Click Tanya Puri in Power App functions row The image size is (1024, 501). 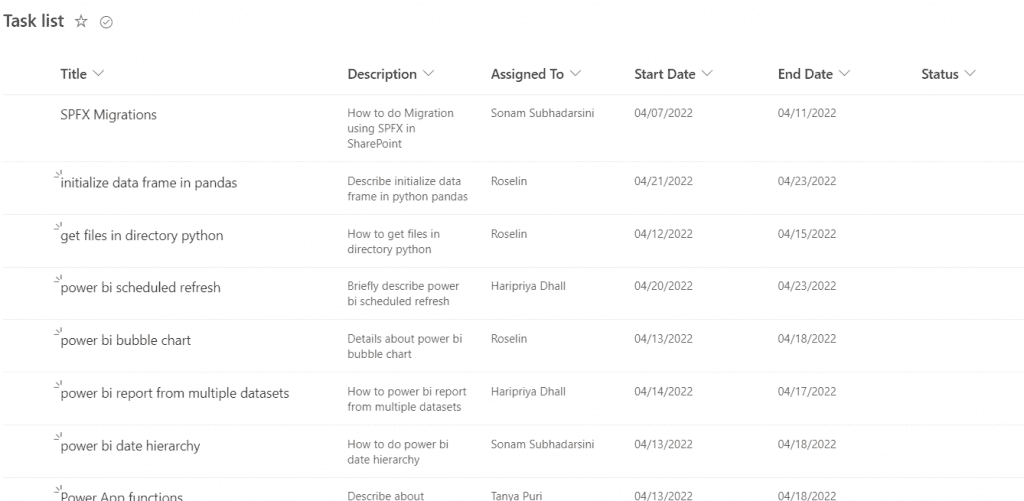tap(518, 496)
